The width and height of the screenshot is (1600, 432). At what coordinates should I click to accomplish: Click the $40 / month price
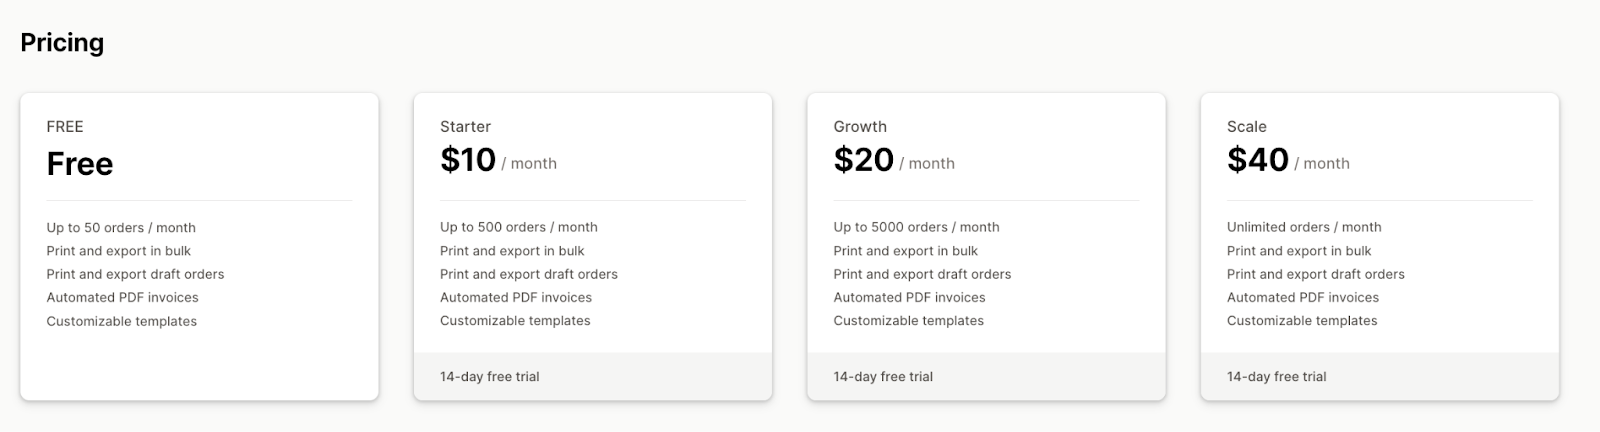pyautogui.click(x=1288, y=160)
